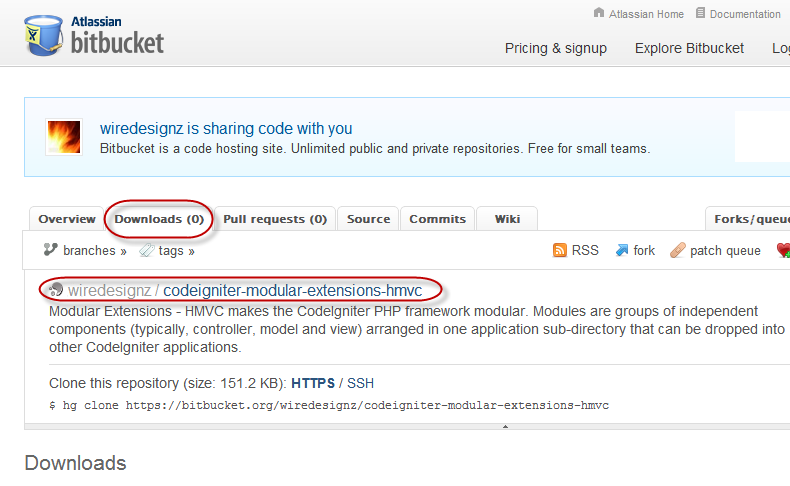
Task: Click the tags label icon
Action: click(147, 250)
